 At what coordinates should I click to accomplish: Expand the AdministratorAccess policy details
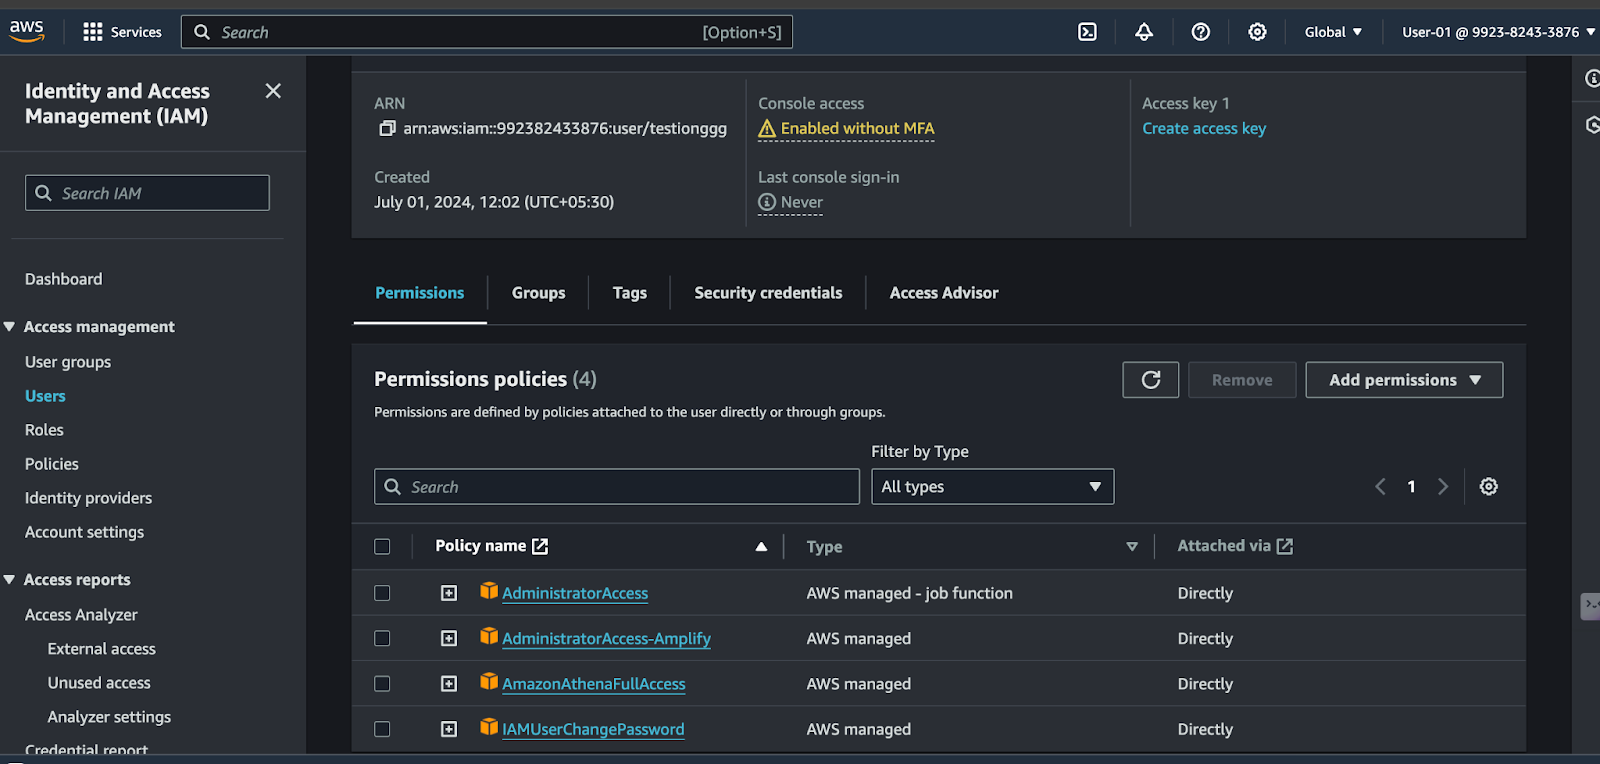[x=449, y=593]
